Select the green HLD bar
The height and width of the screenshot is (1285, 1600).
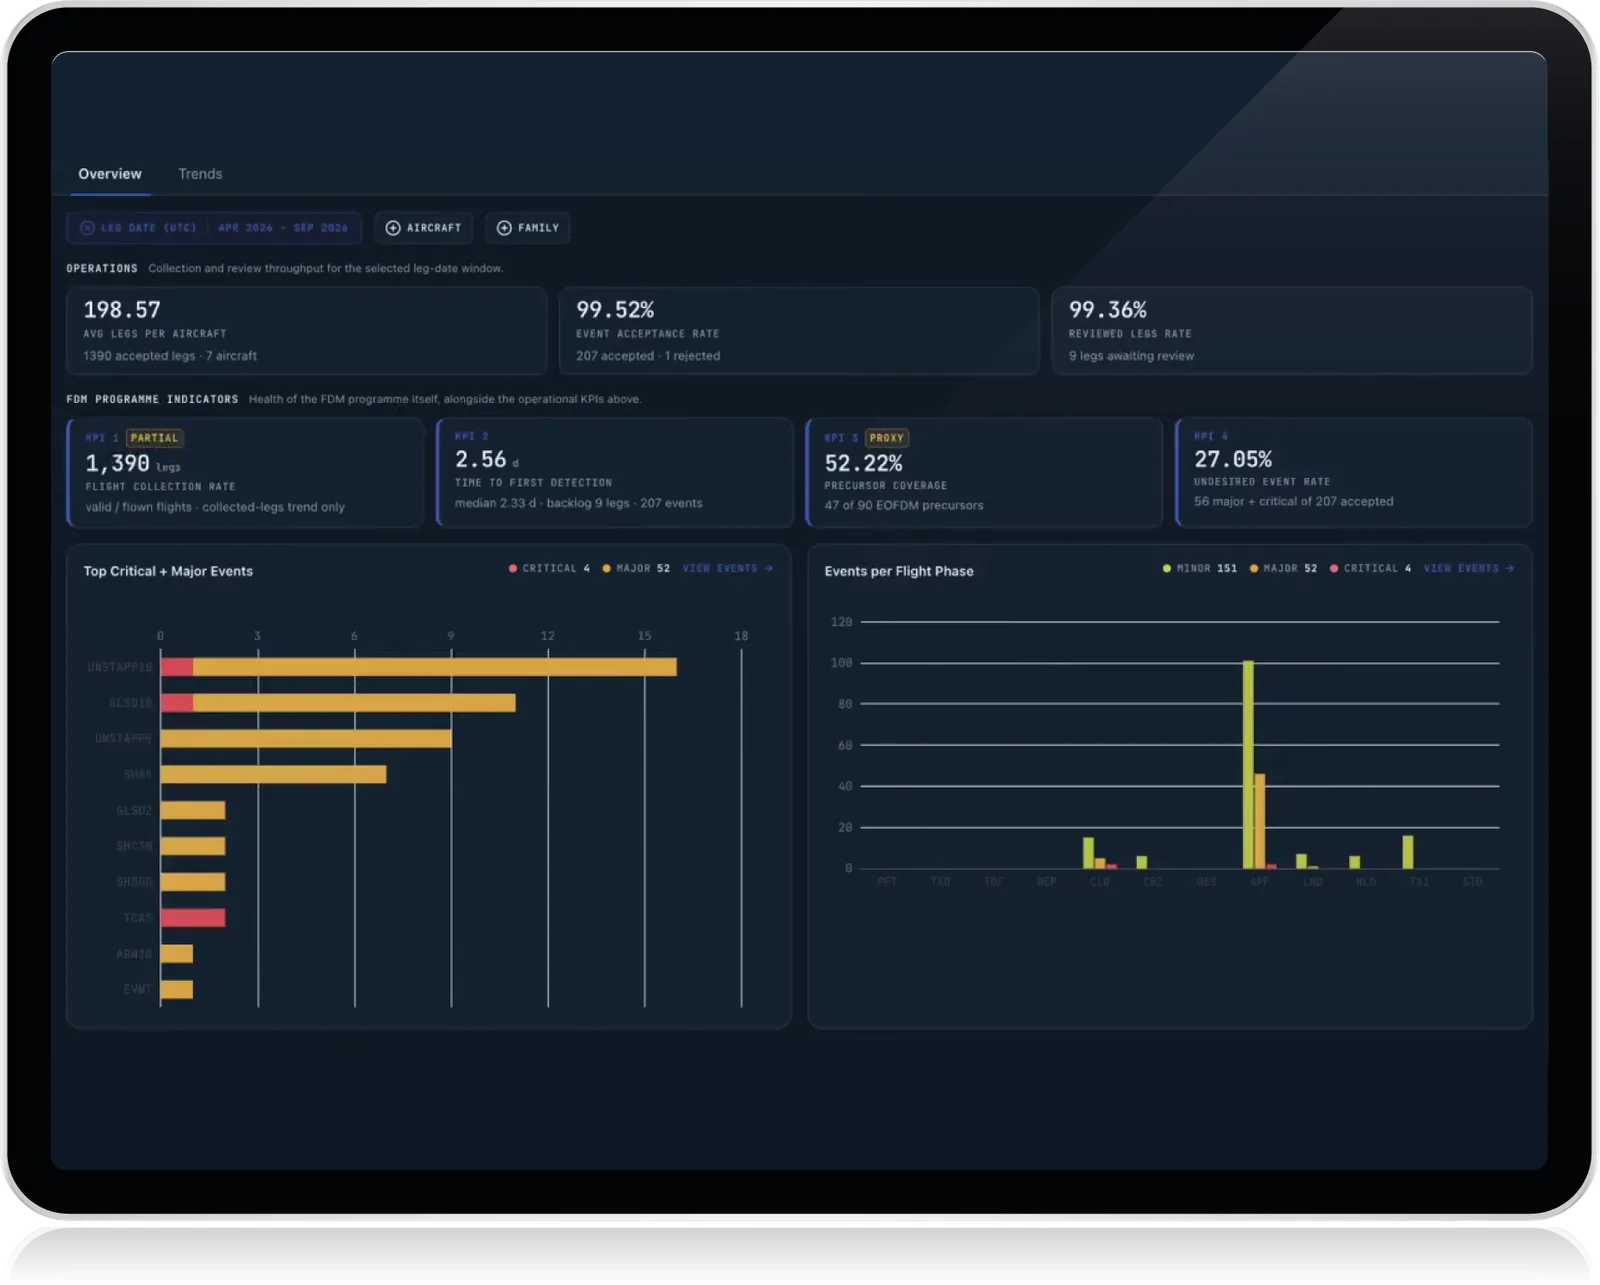point(1355,862)
